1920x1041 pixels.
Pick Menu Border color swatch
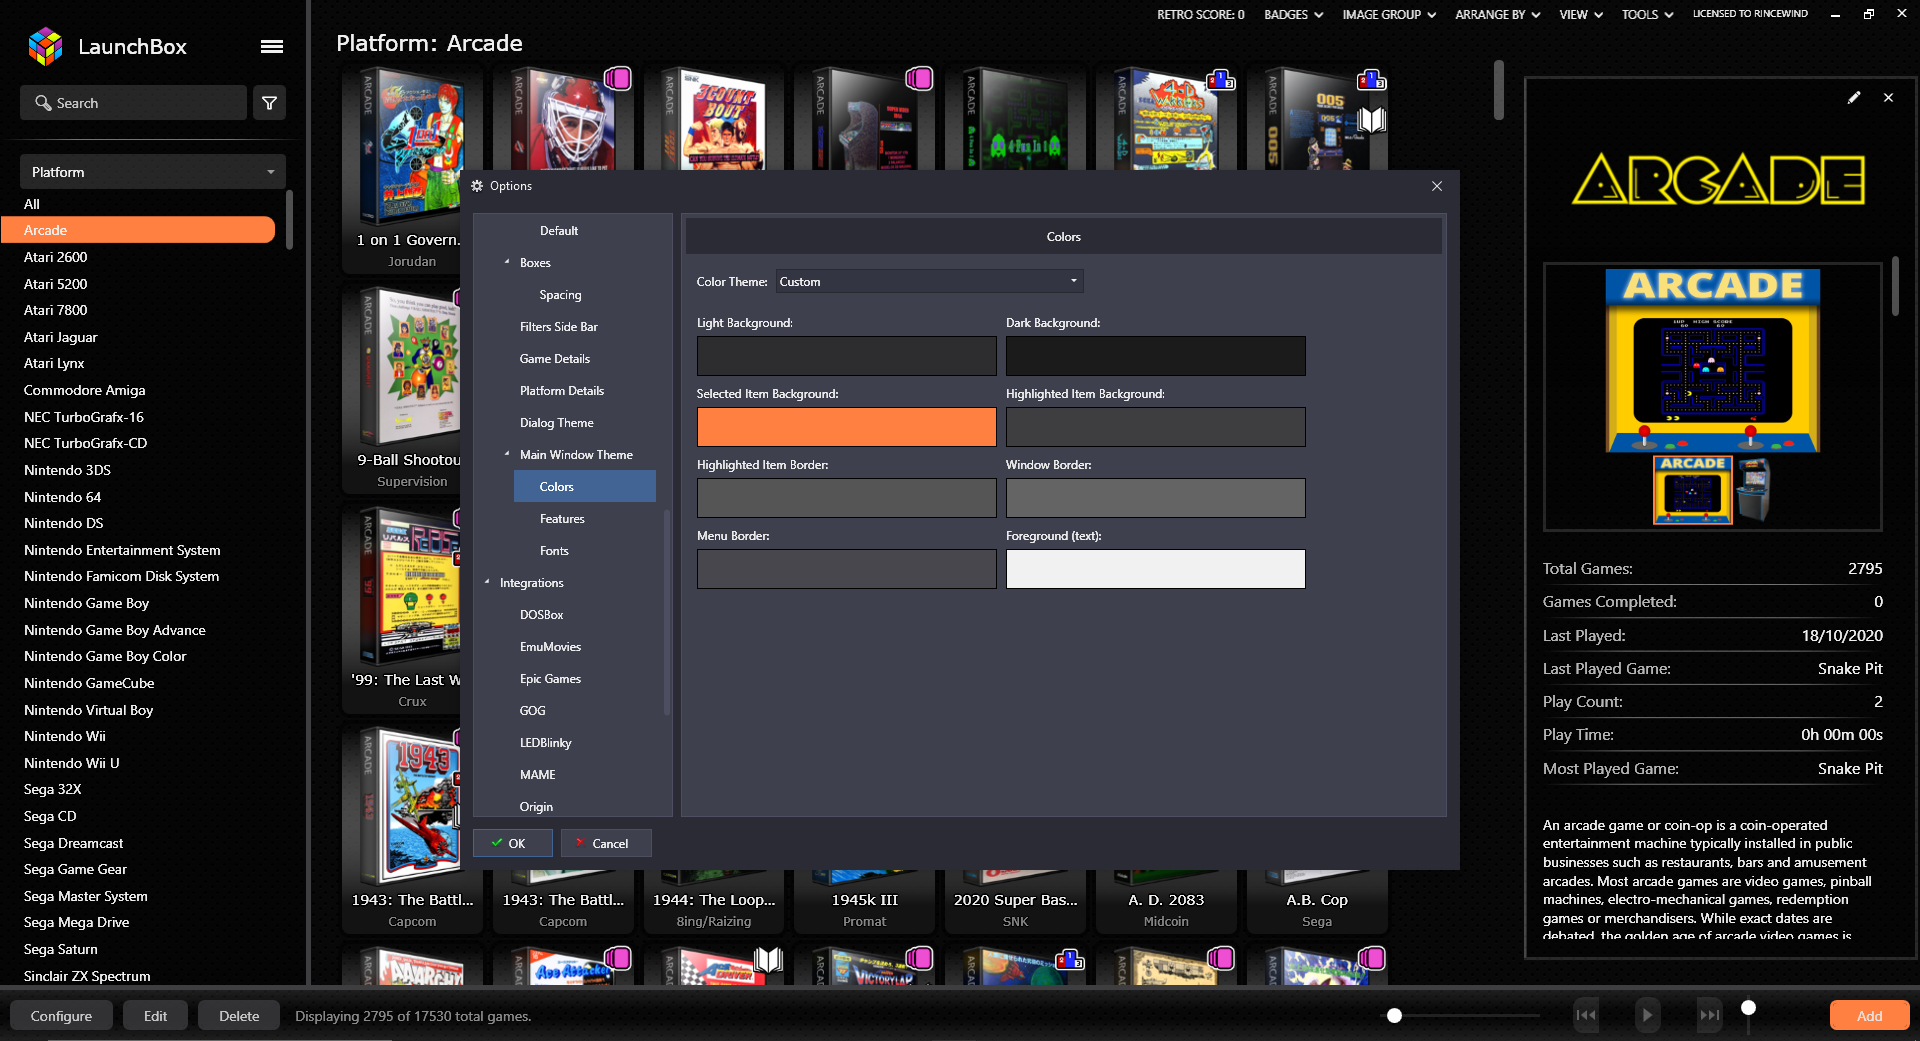tap(846, 569)
